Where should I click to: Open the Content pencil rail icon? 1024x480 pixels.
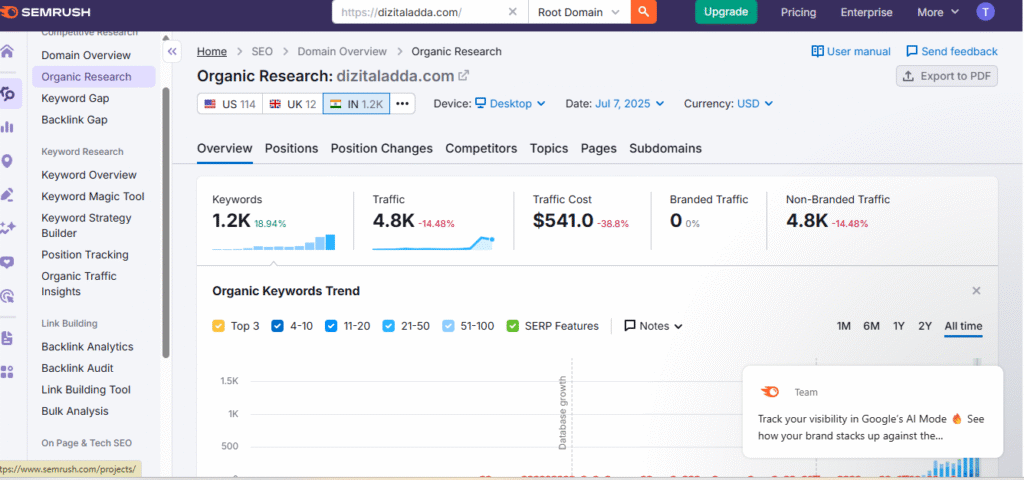pos(8,195)
